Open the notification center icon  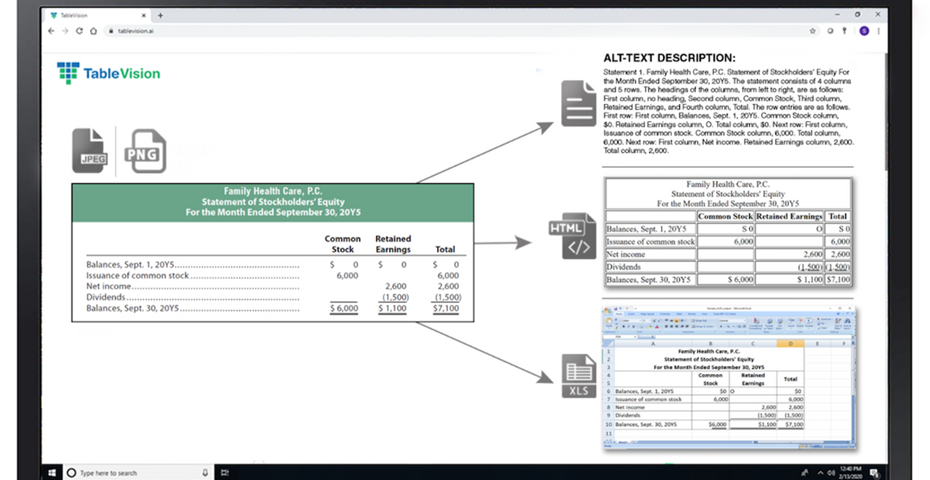click(x=874, y=473)
